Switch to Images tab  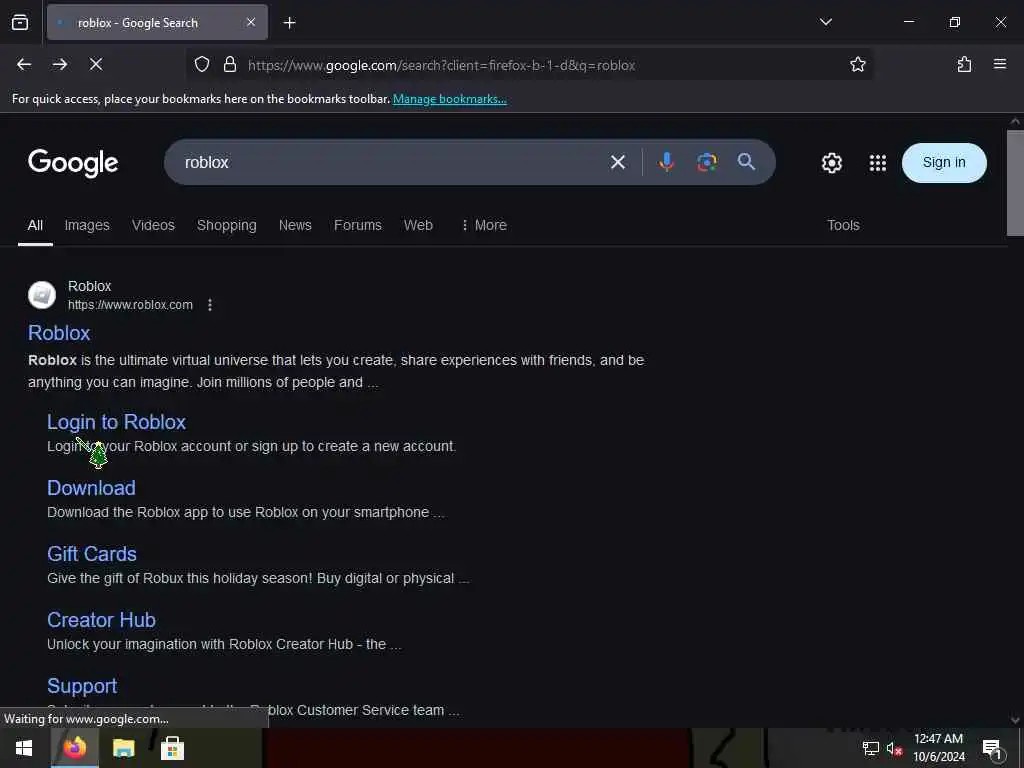point(87,225)
